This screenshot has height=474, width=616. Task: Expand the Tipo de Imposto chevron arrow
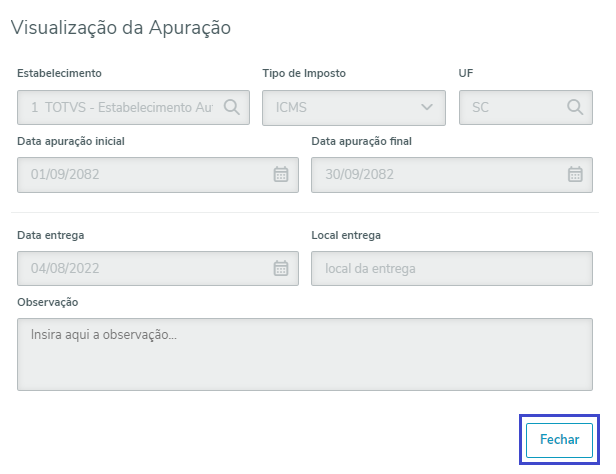click(428, 107)
